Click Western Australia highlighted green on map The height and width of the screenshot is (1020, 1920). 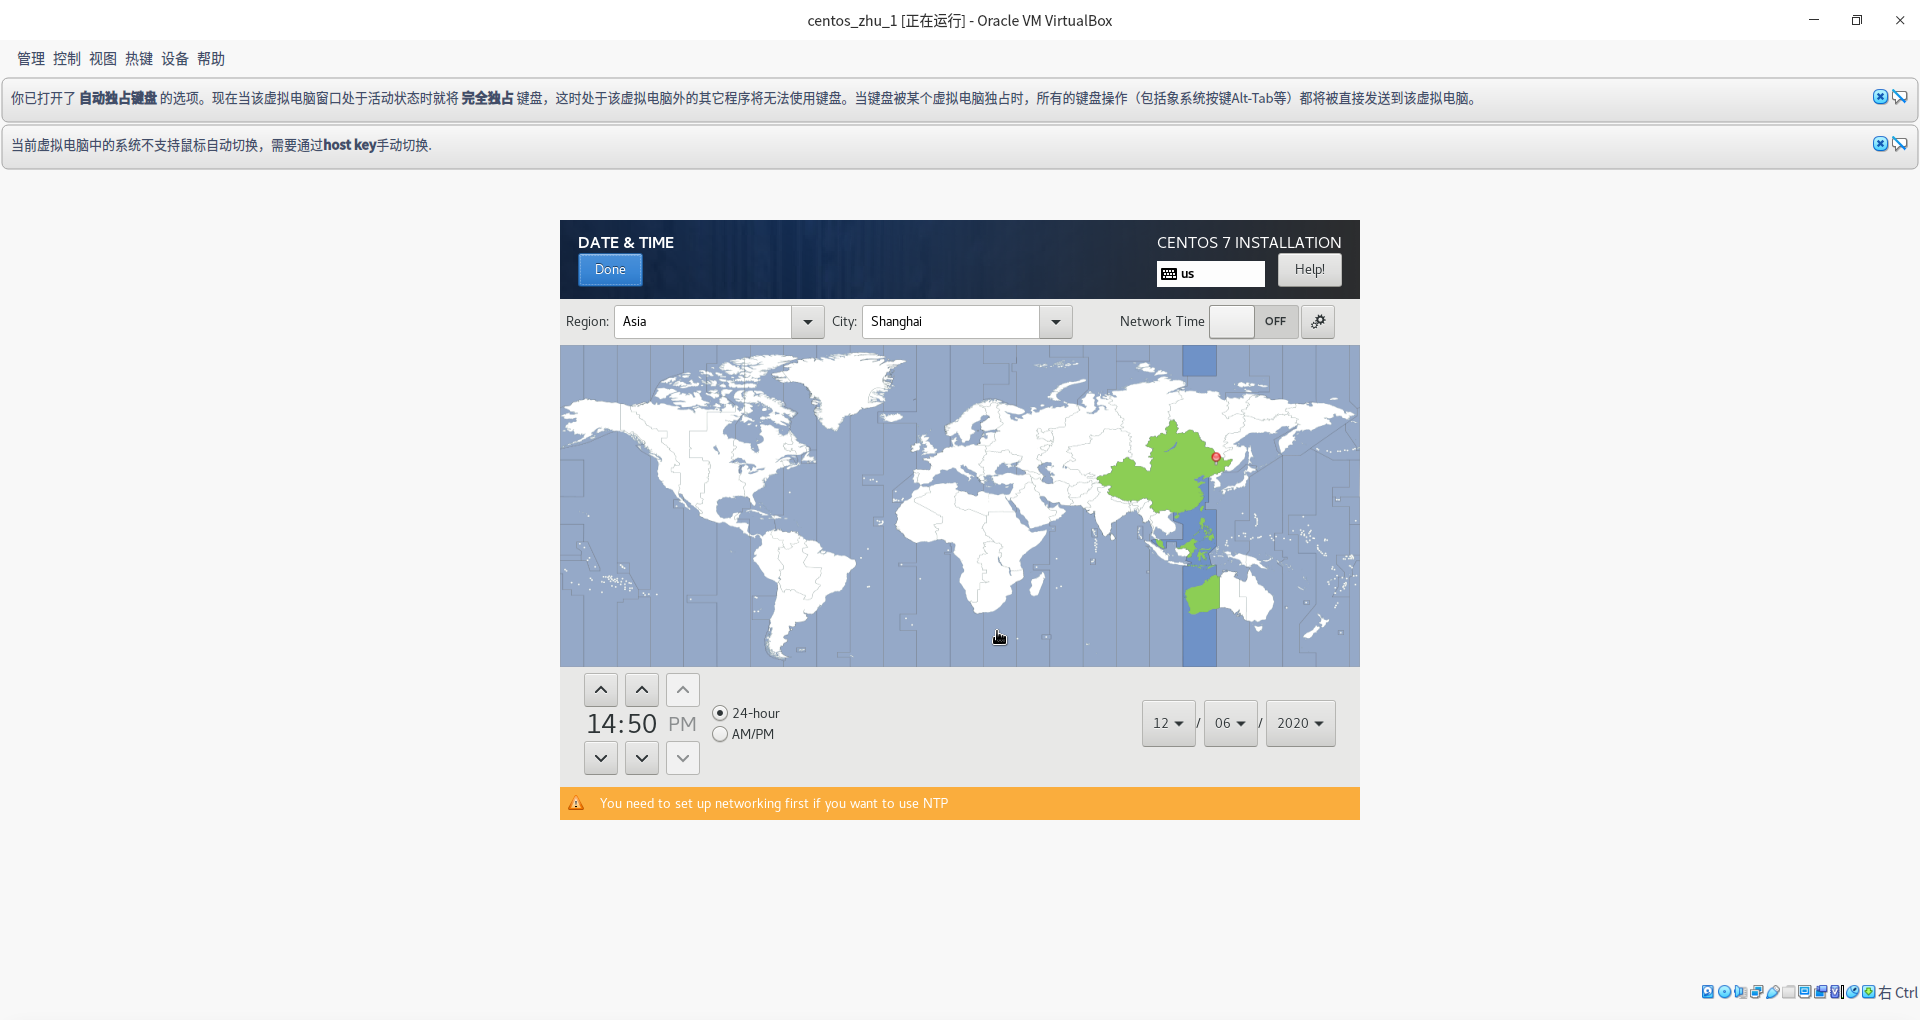(x=1203, y=595)
